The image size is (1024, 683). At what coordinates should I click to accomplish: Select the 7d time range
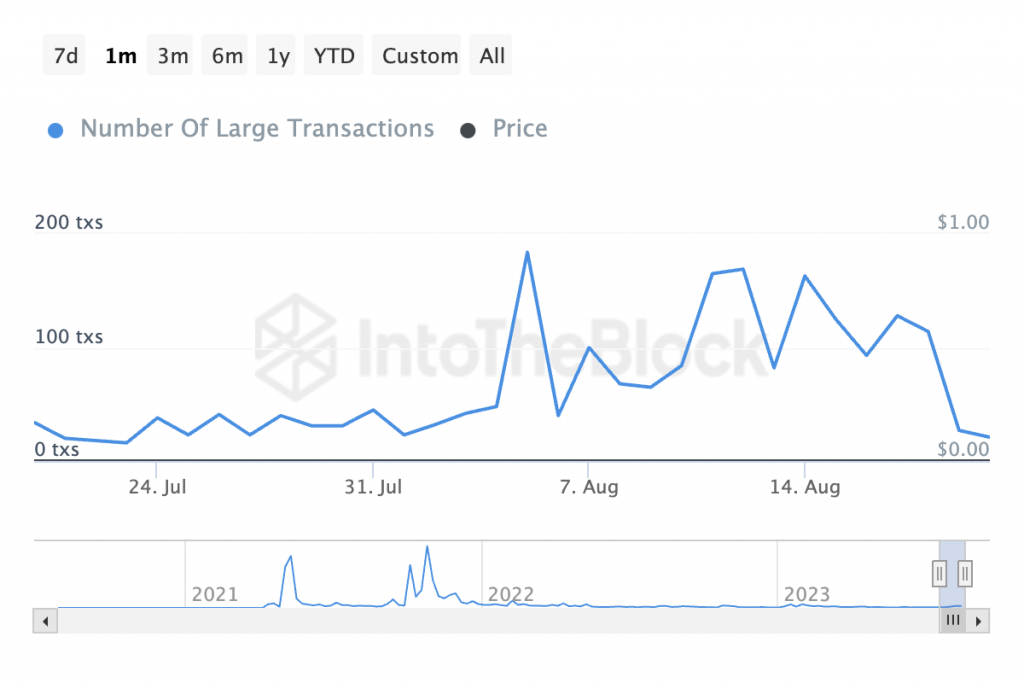65,56
